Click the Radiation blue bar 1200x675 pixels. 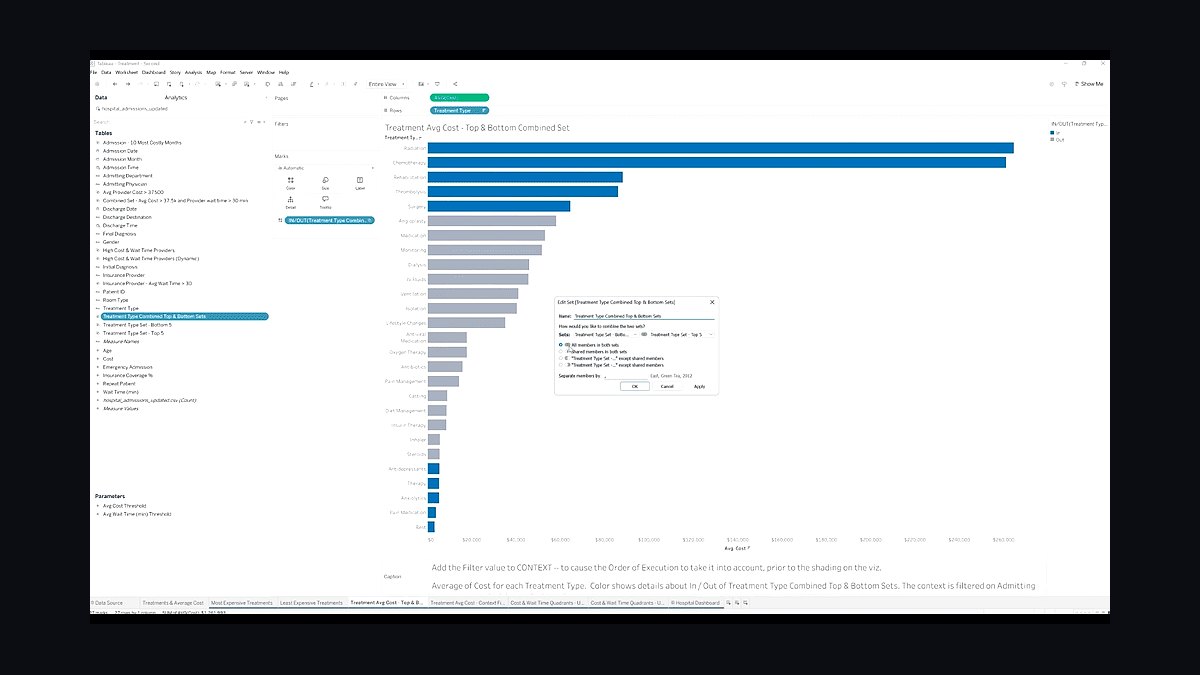[721, 148]
